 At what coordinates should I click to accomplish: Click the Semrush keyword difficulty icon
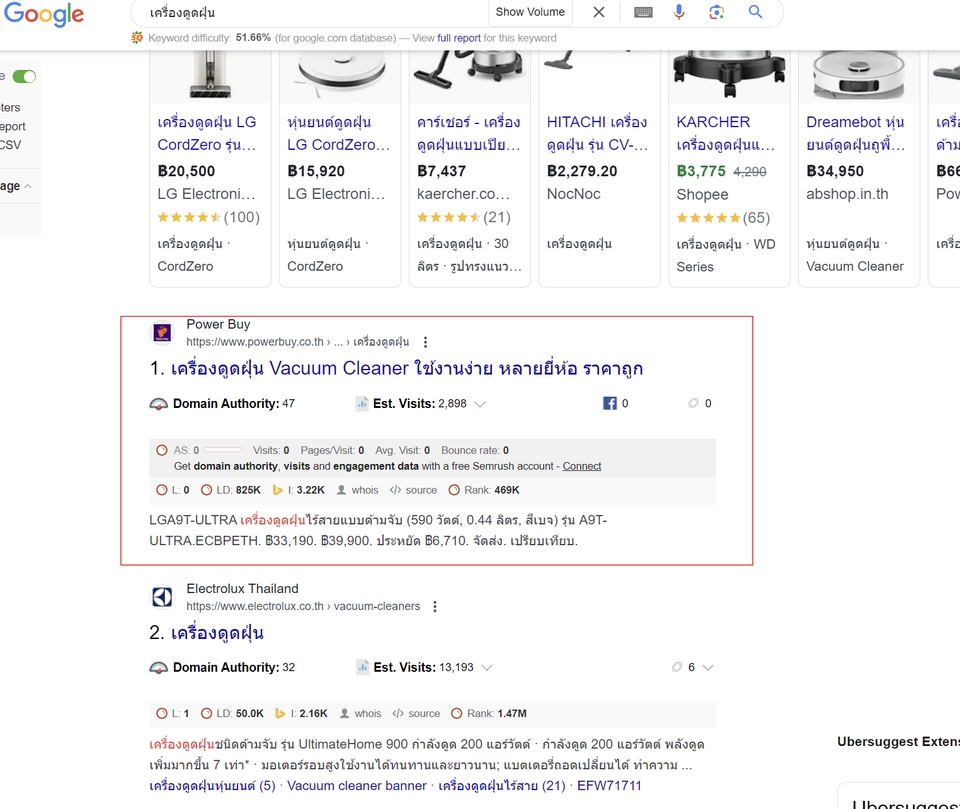coord(137,38)
